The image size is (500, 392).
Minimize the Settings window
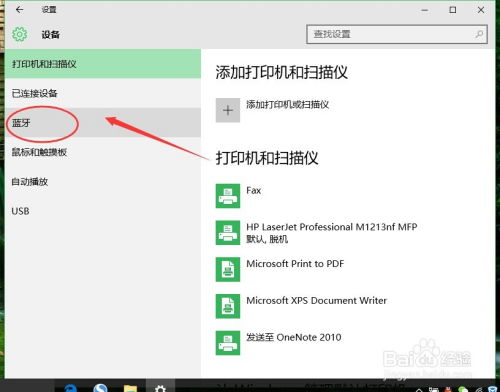(424, 10)
